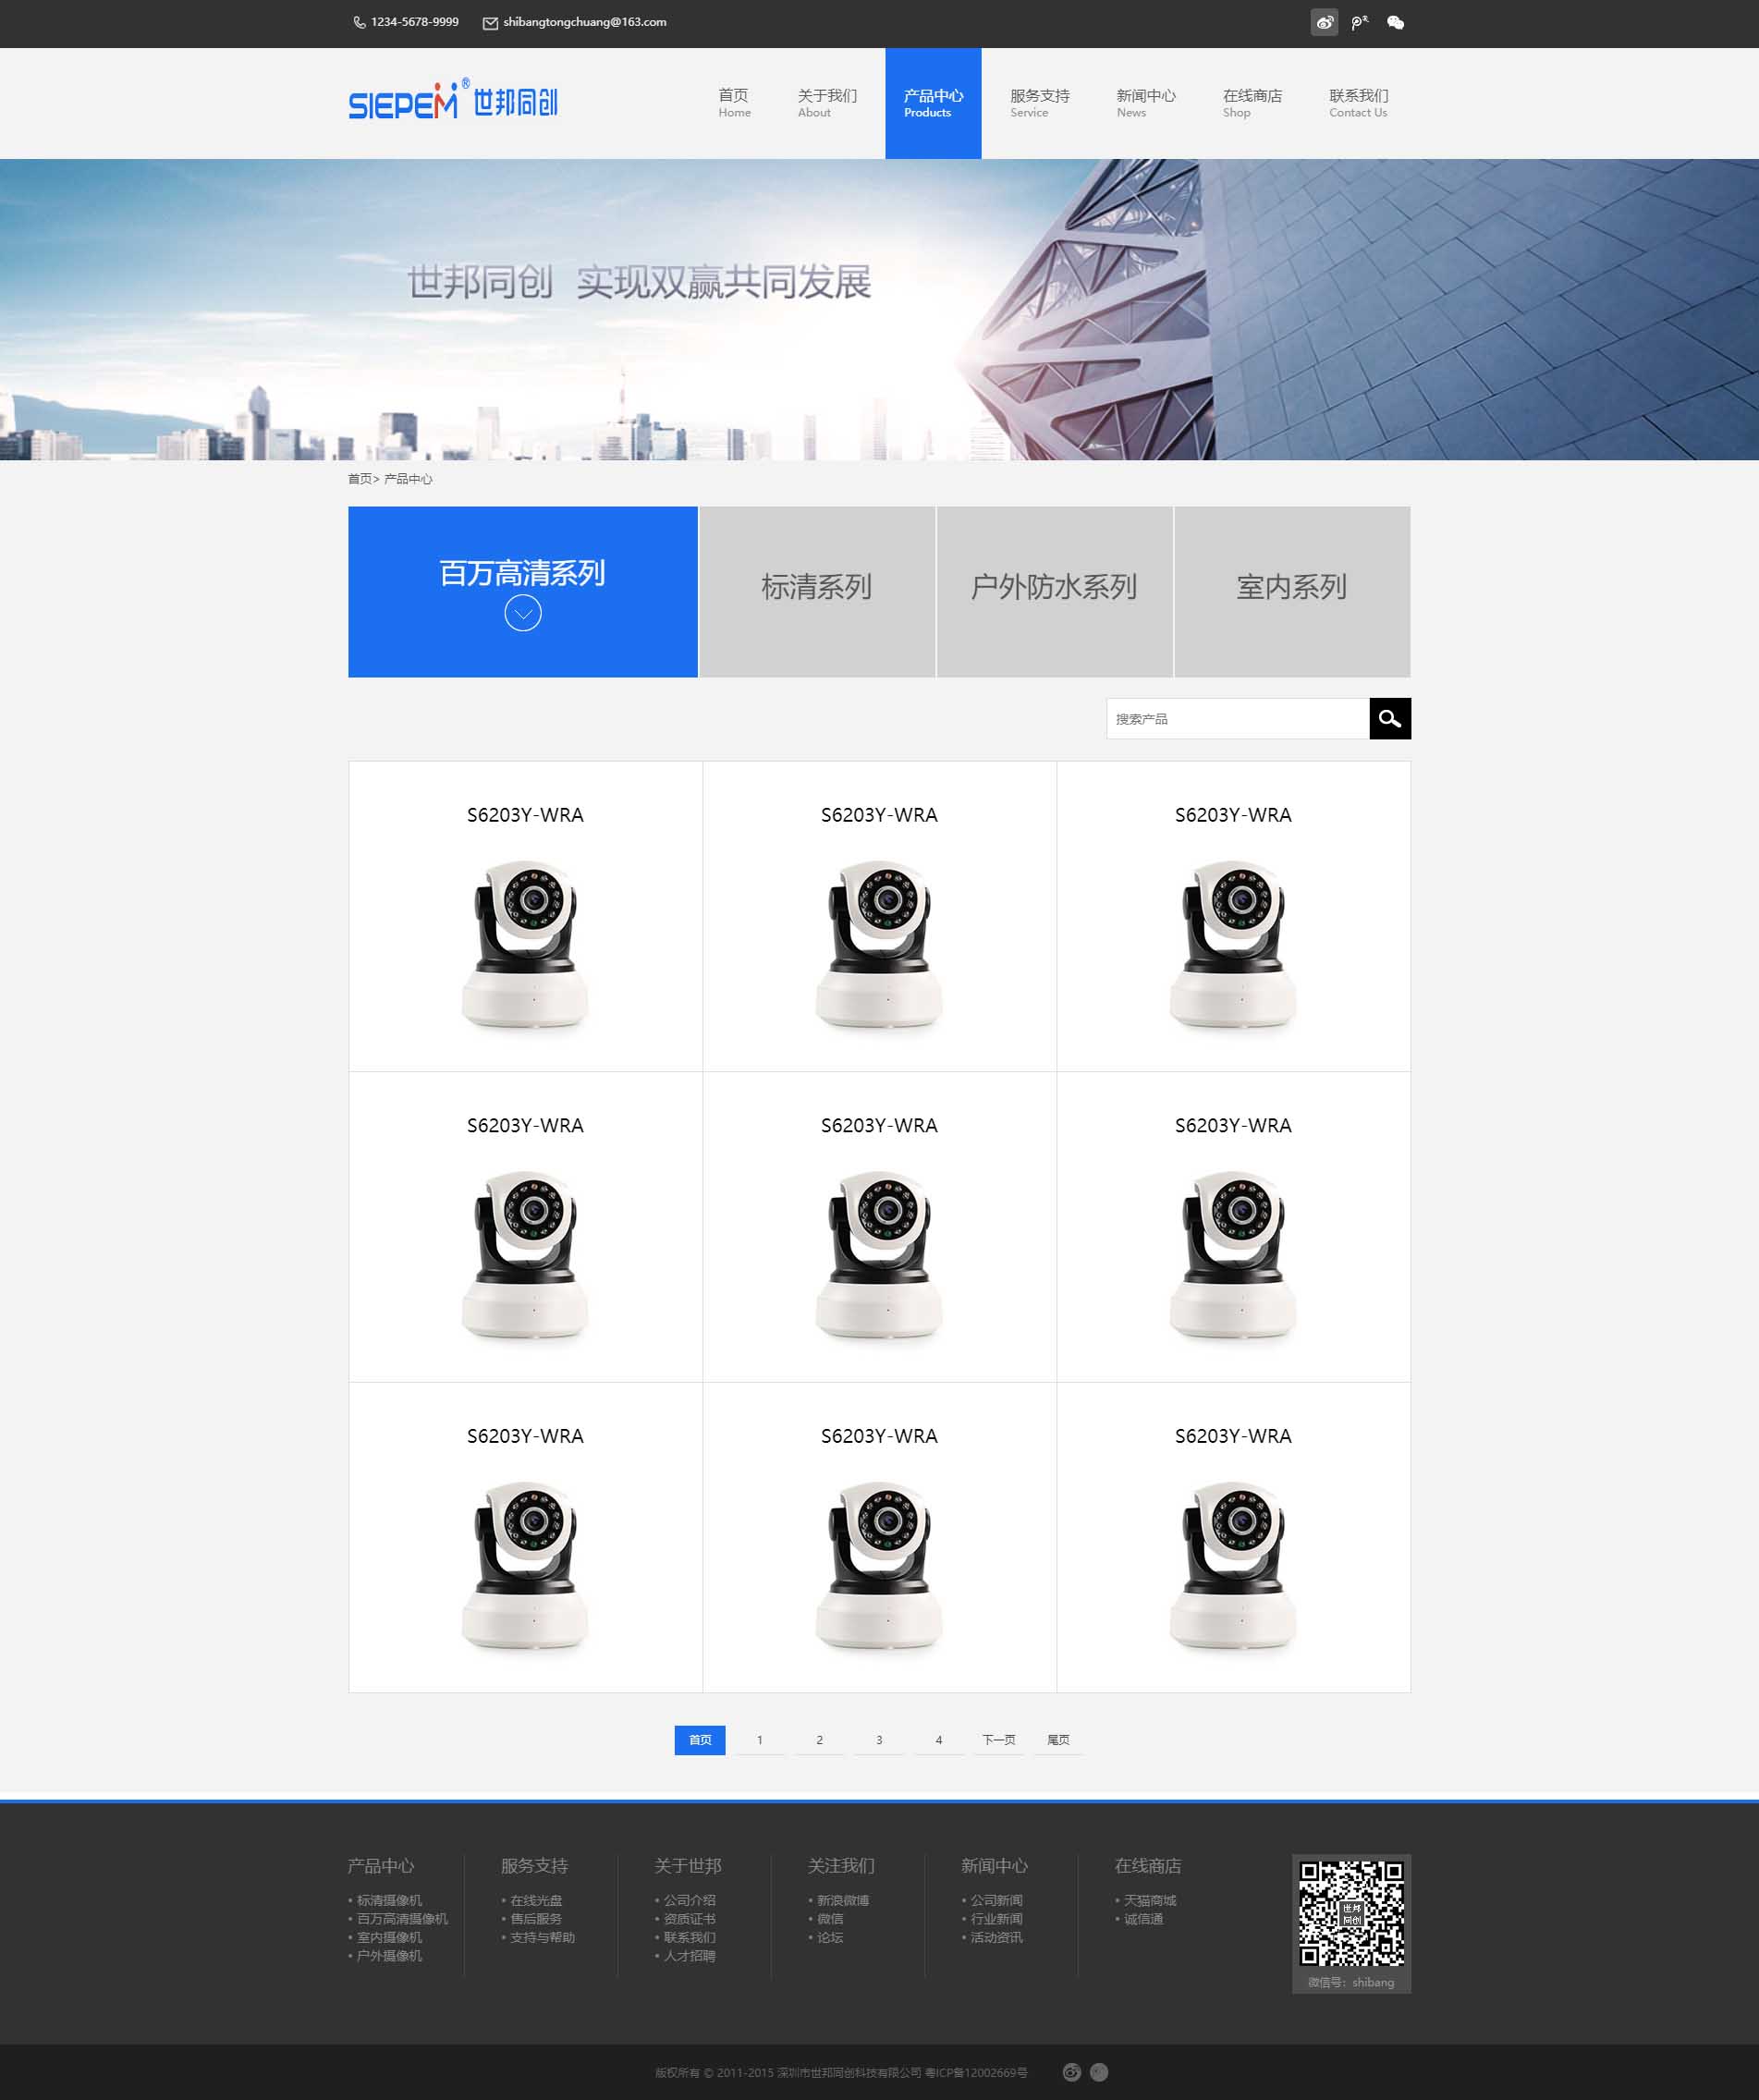The width and height of the screenshot is (1759, 2100).
Task: Click into the 搜索产品 search field
Action: point(1236,718)
